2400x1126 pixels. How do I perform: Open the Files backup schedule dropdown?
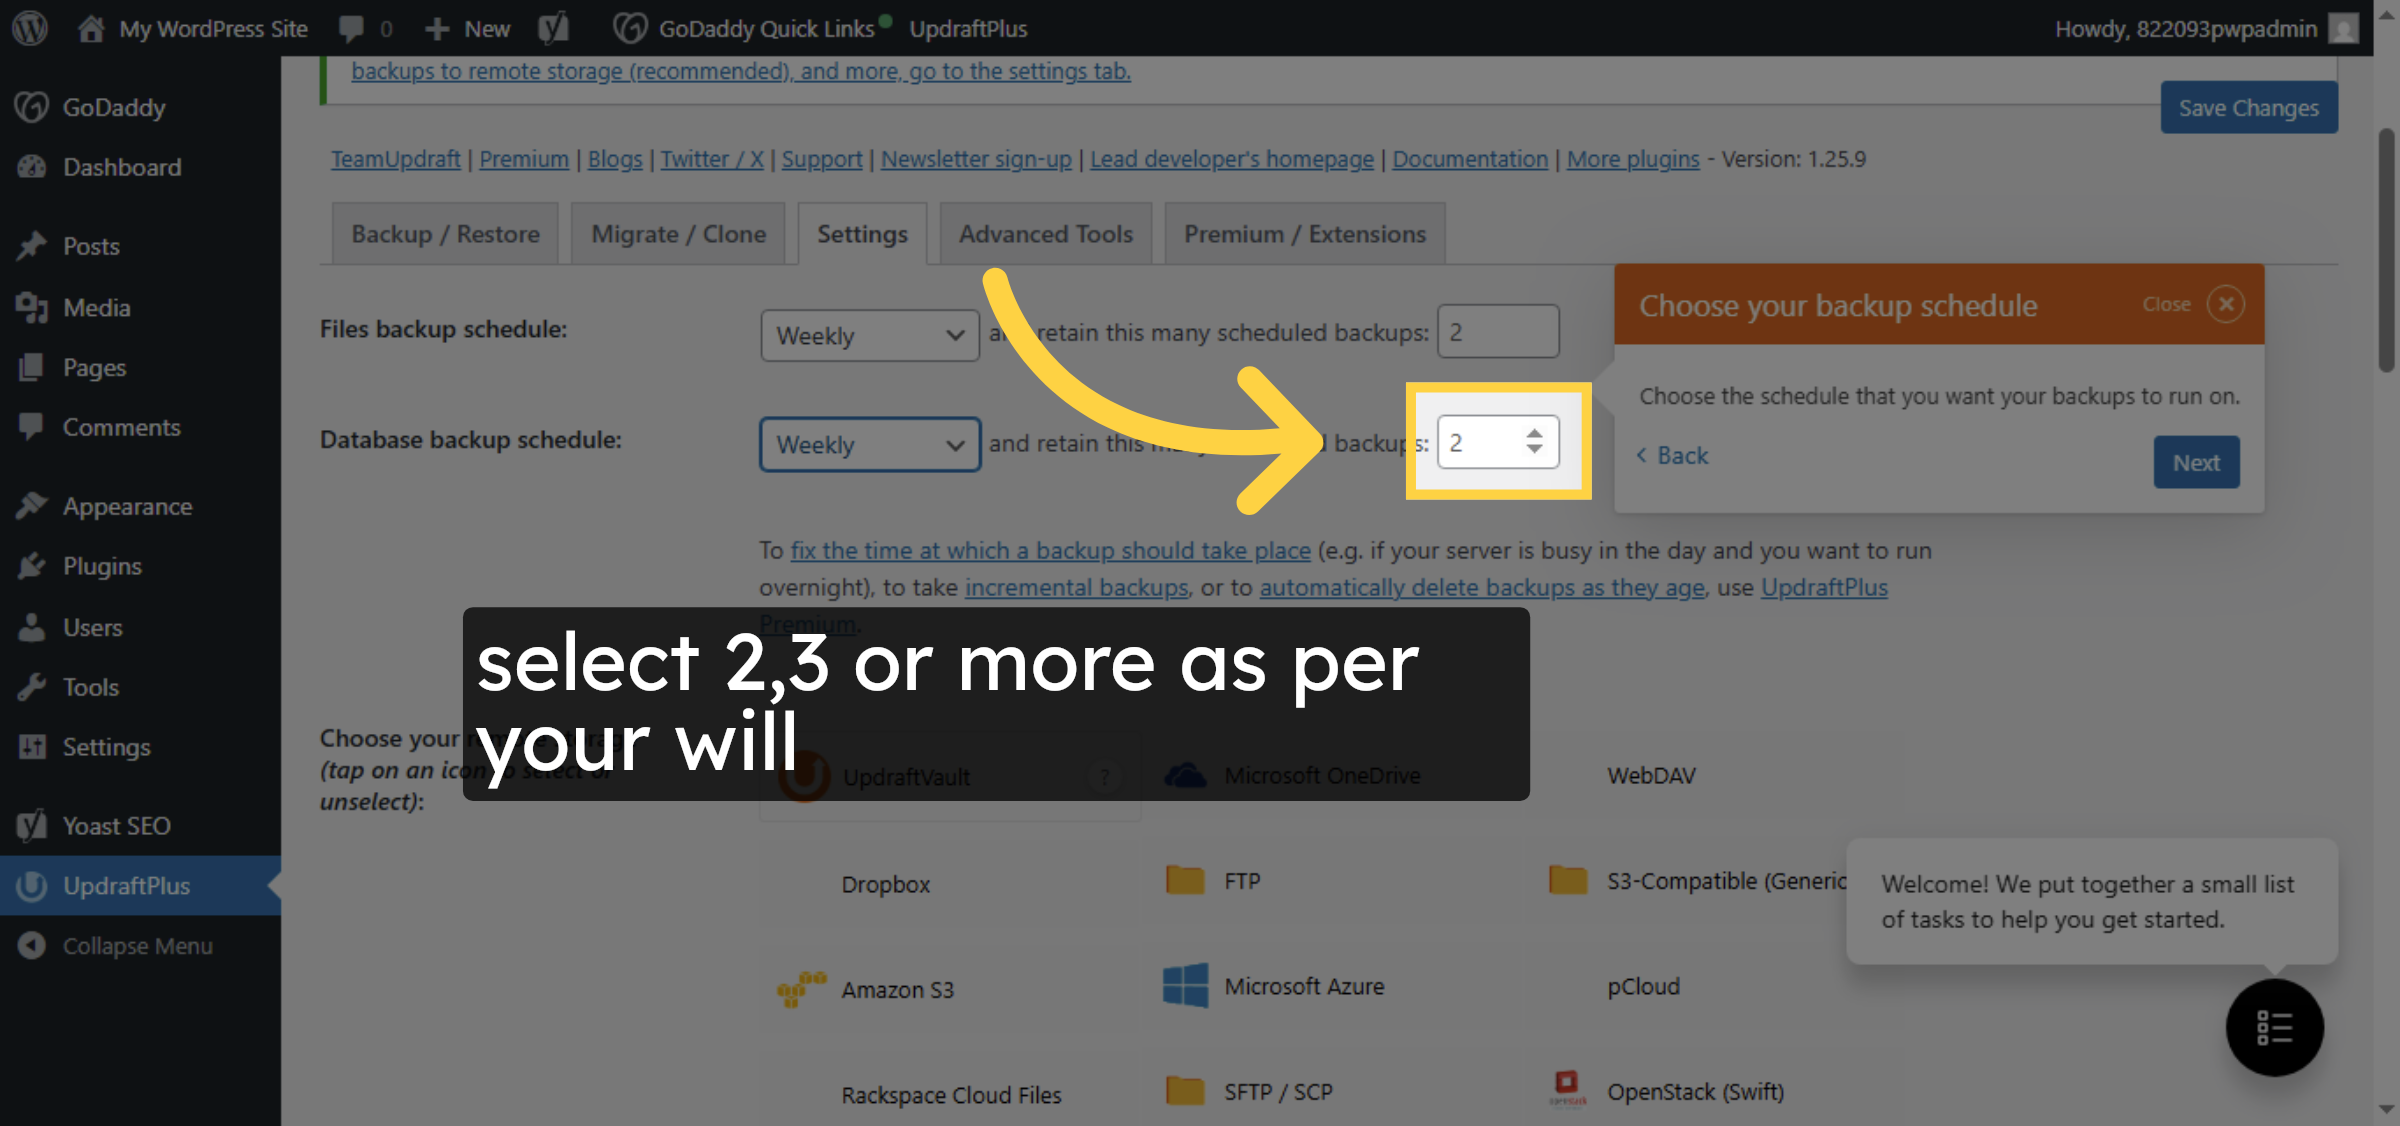coord(868,335)
